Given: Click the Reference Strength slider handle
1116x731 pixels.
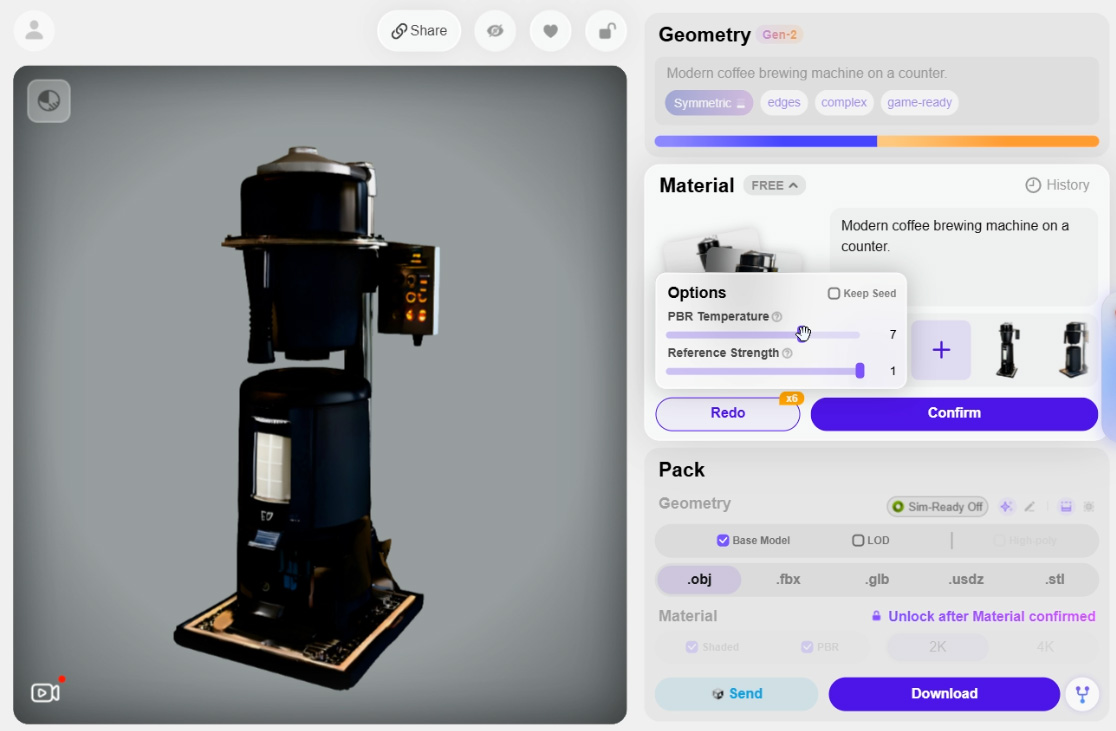Looking at the screenshot, I should (860, 371).
